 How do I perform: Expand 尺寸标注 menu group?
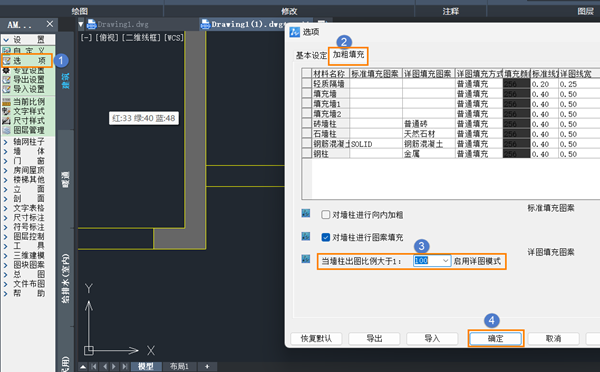coord(6,218)
